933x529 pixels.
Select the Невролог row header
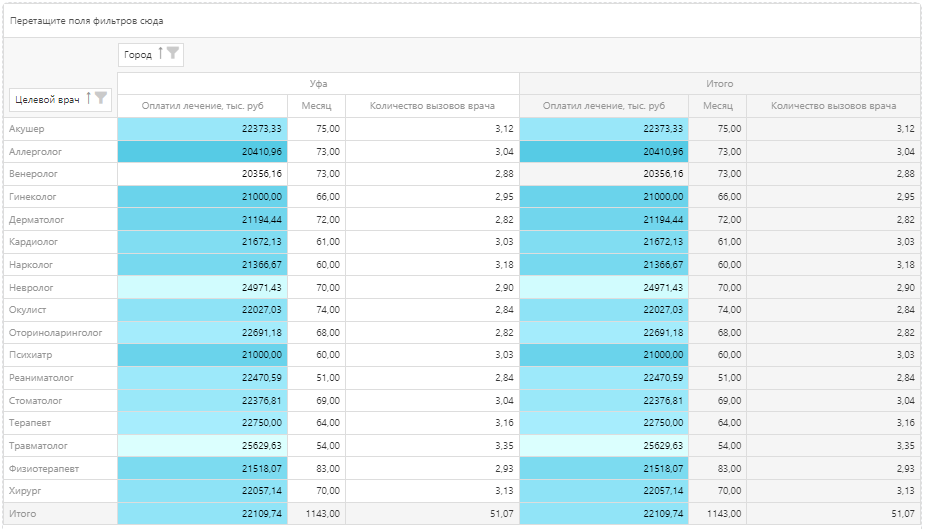tap(30, 288)
